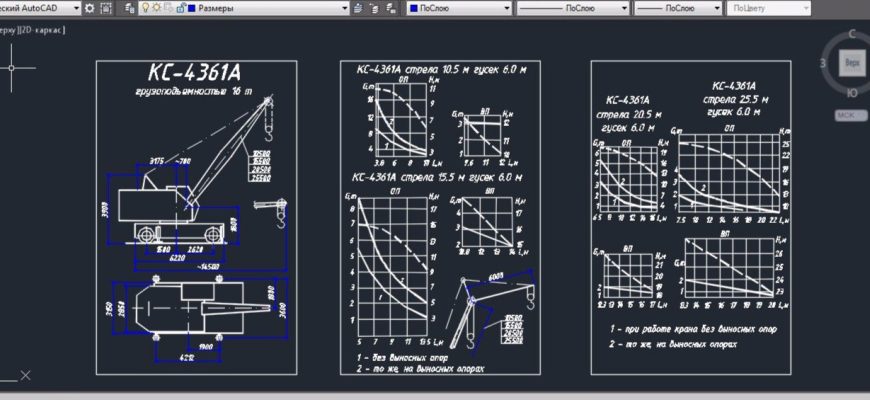870x400 pixels.
Task: Open the МСК coordinate system button
Action: [850, 115]
